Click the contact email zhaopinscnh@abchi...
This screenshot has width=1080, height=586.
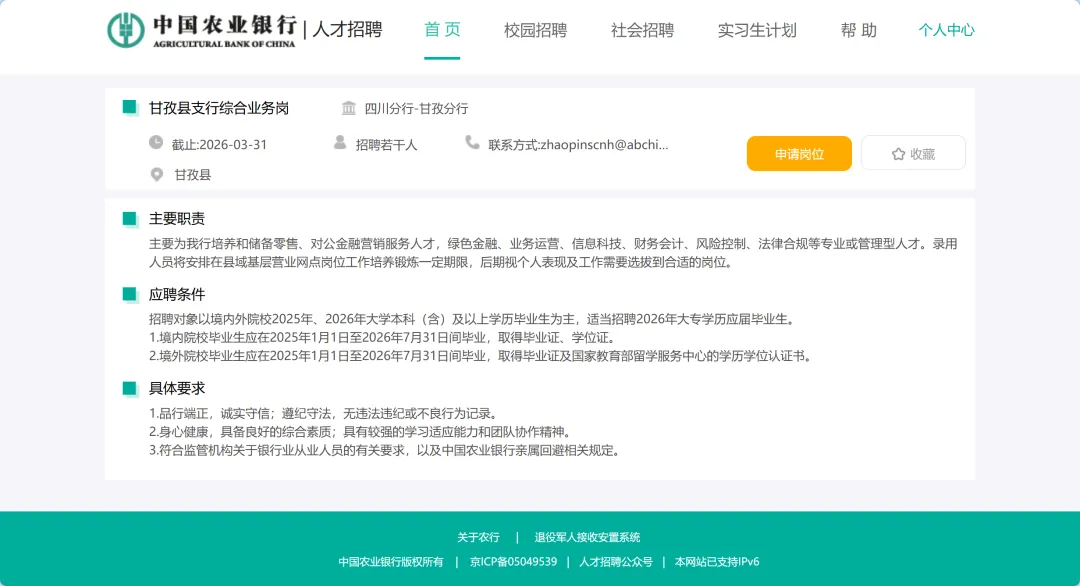pyautogui.click(x=604, y=145)
